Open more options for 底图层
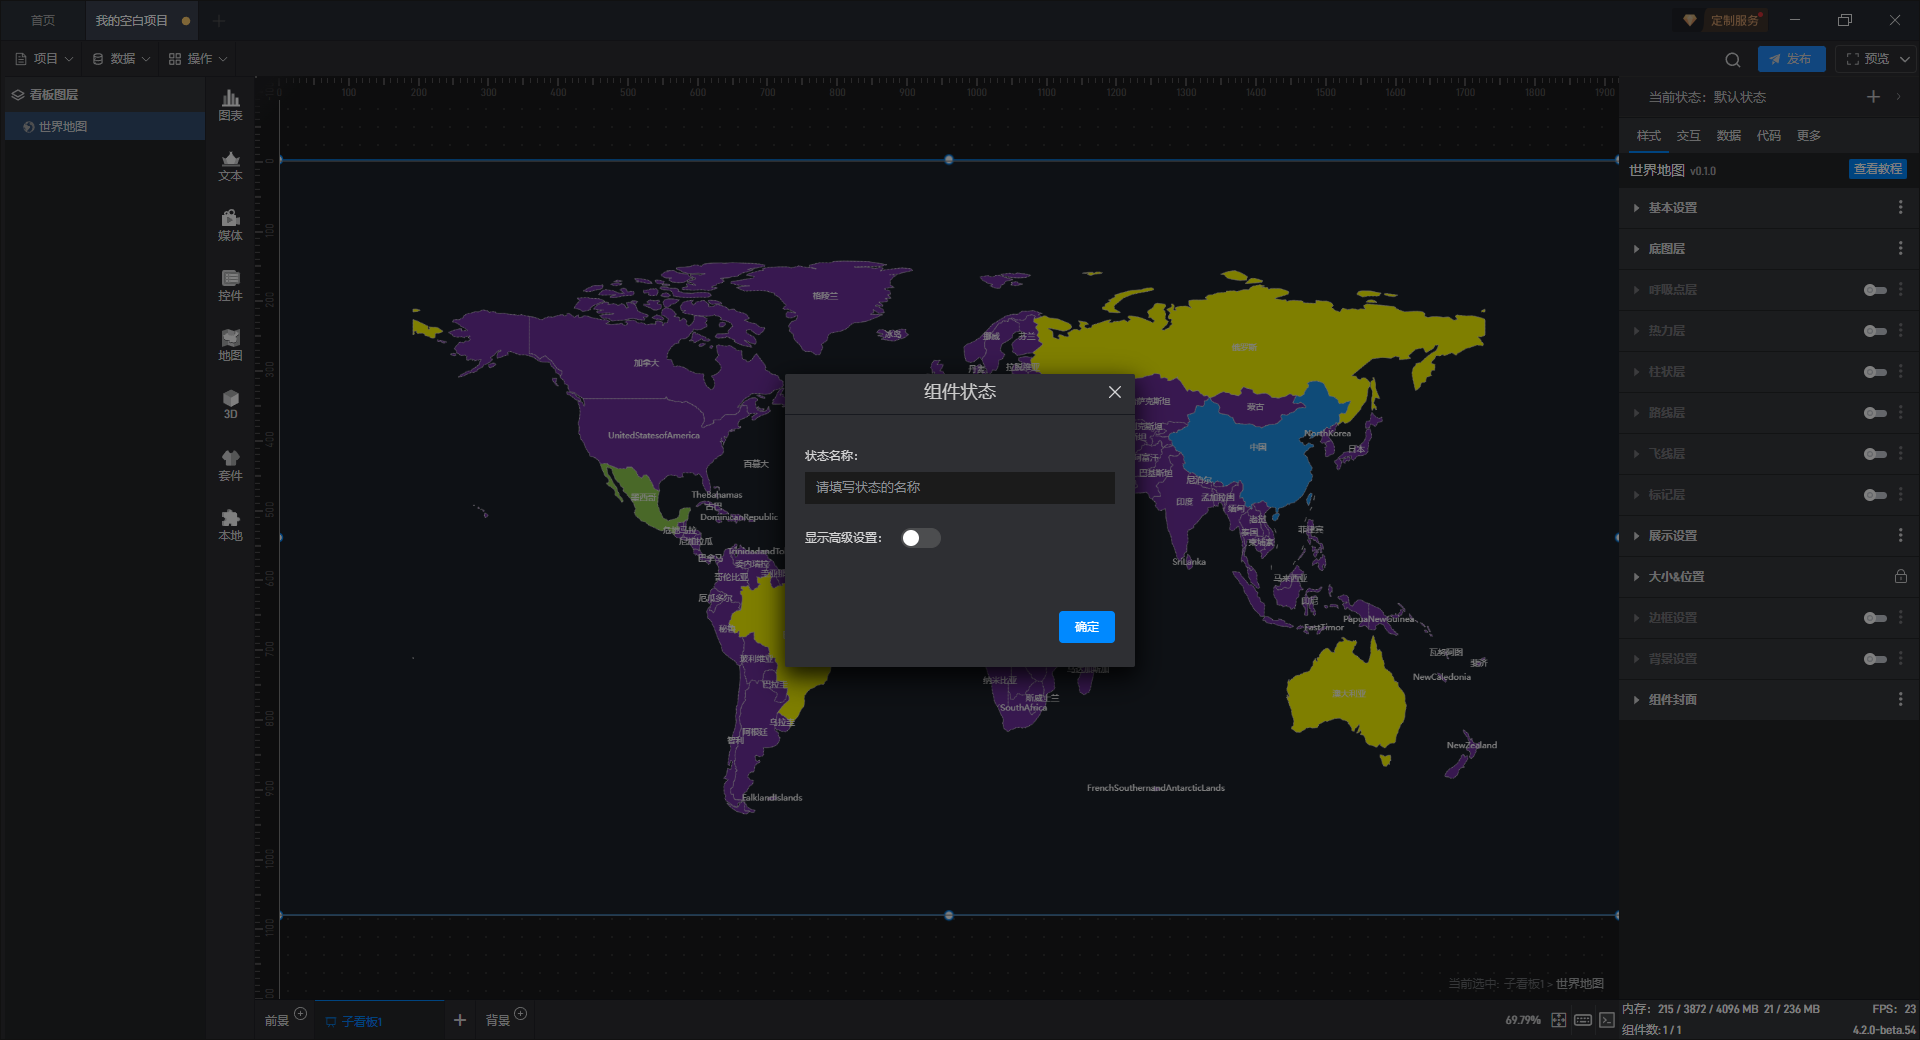 pyautogui.click(x=1901, y=248)
